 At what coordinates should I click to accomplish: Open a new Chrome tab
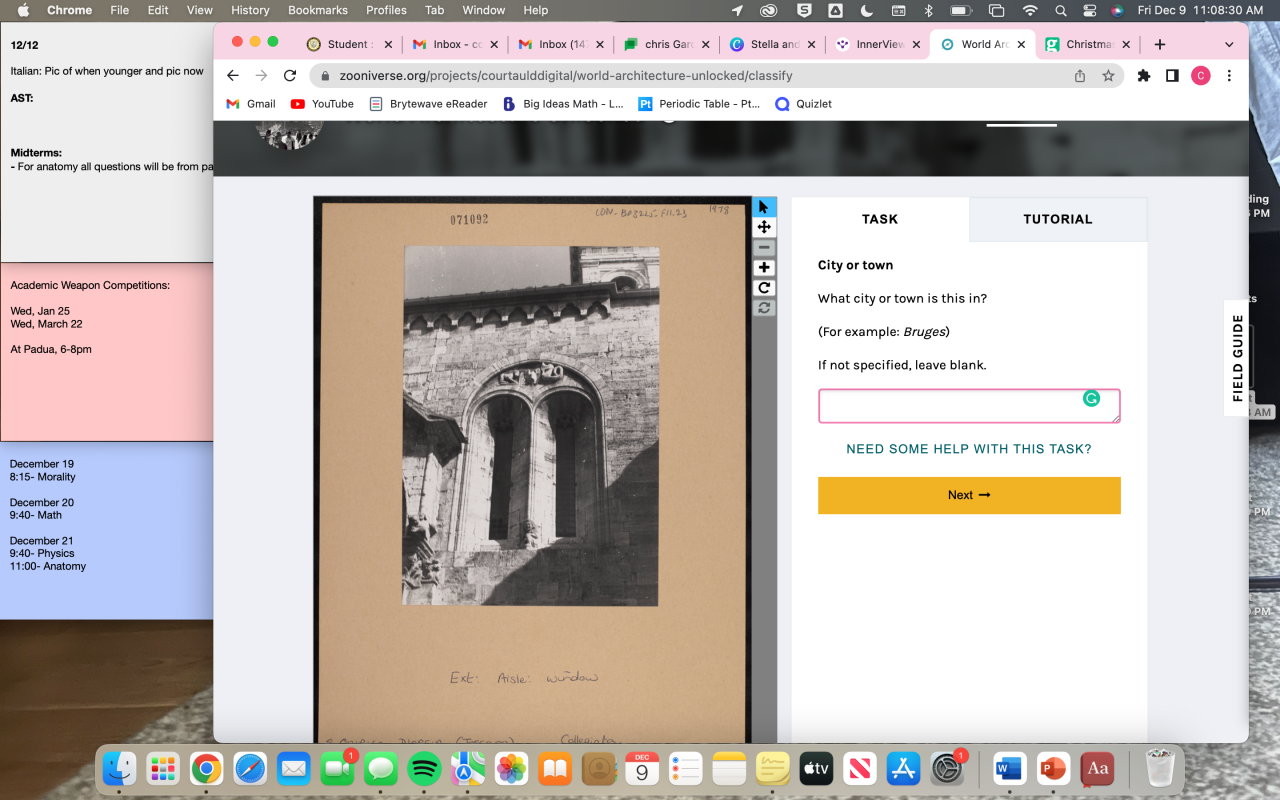click(1160, 44)
